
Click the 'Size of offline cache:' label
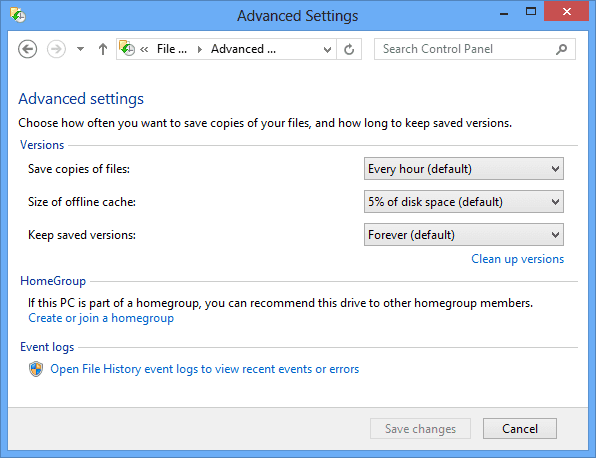(x=82, y=202)
